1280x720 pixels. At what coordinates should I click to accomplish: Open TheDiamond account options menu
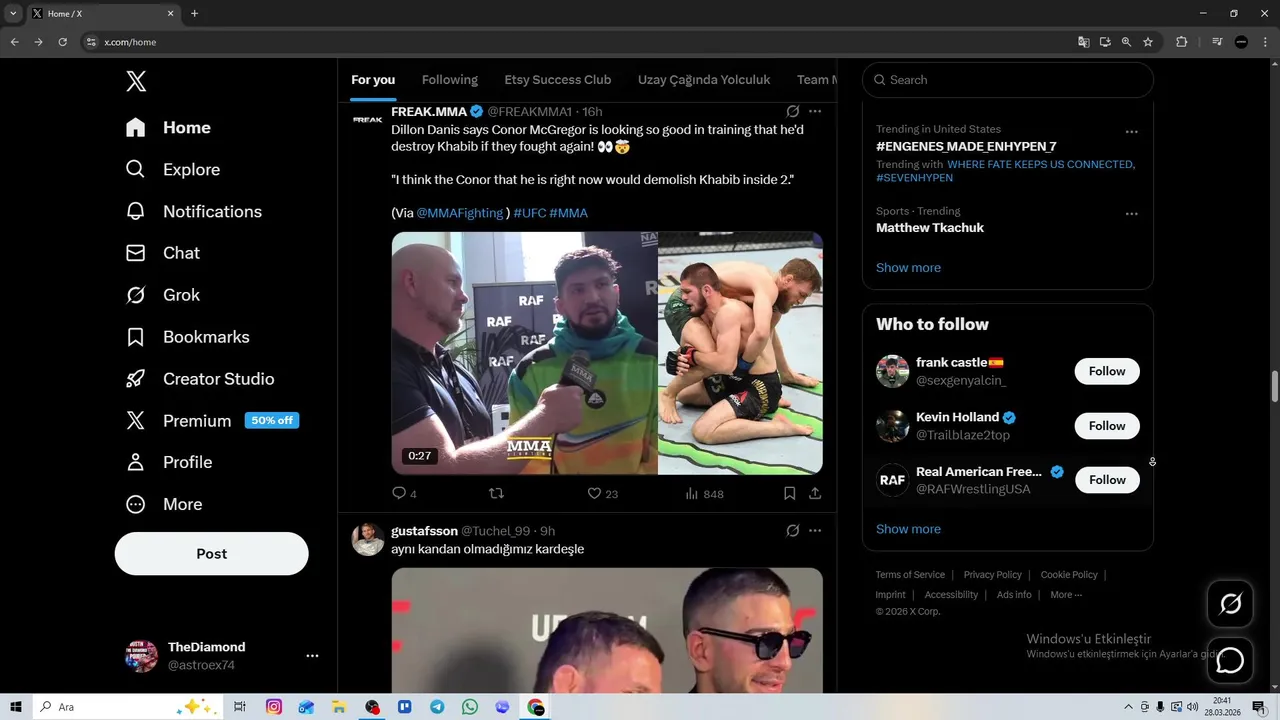point(312,656)
